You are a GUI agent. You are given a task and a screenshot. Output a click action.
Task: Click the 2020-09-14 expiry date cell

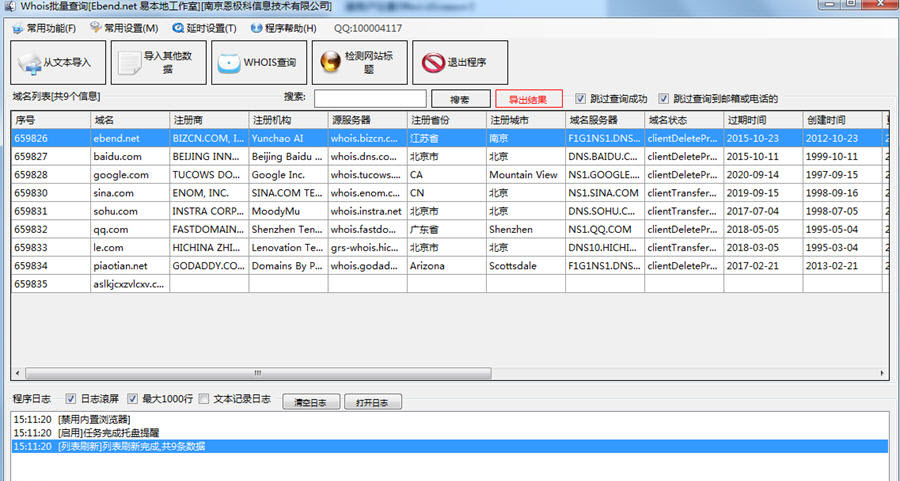click(763, 175)
